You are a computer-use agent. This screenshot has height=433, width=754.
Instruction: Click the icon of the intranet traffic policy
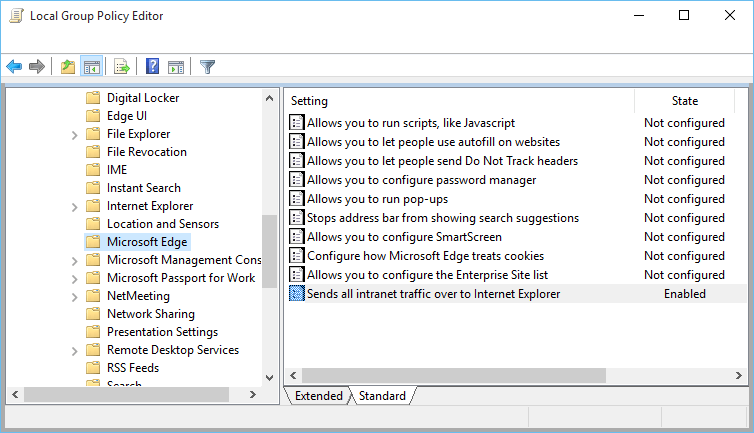point(297,293)
